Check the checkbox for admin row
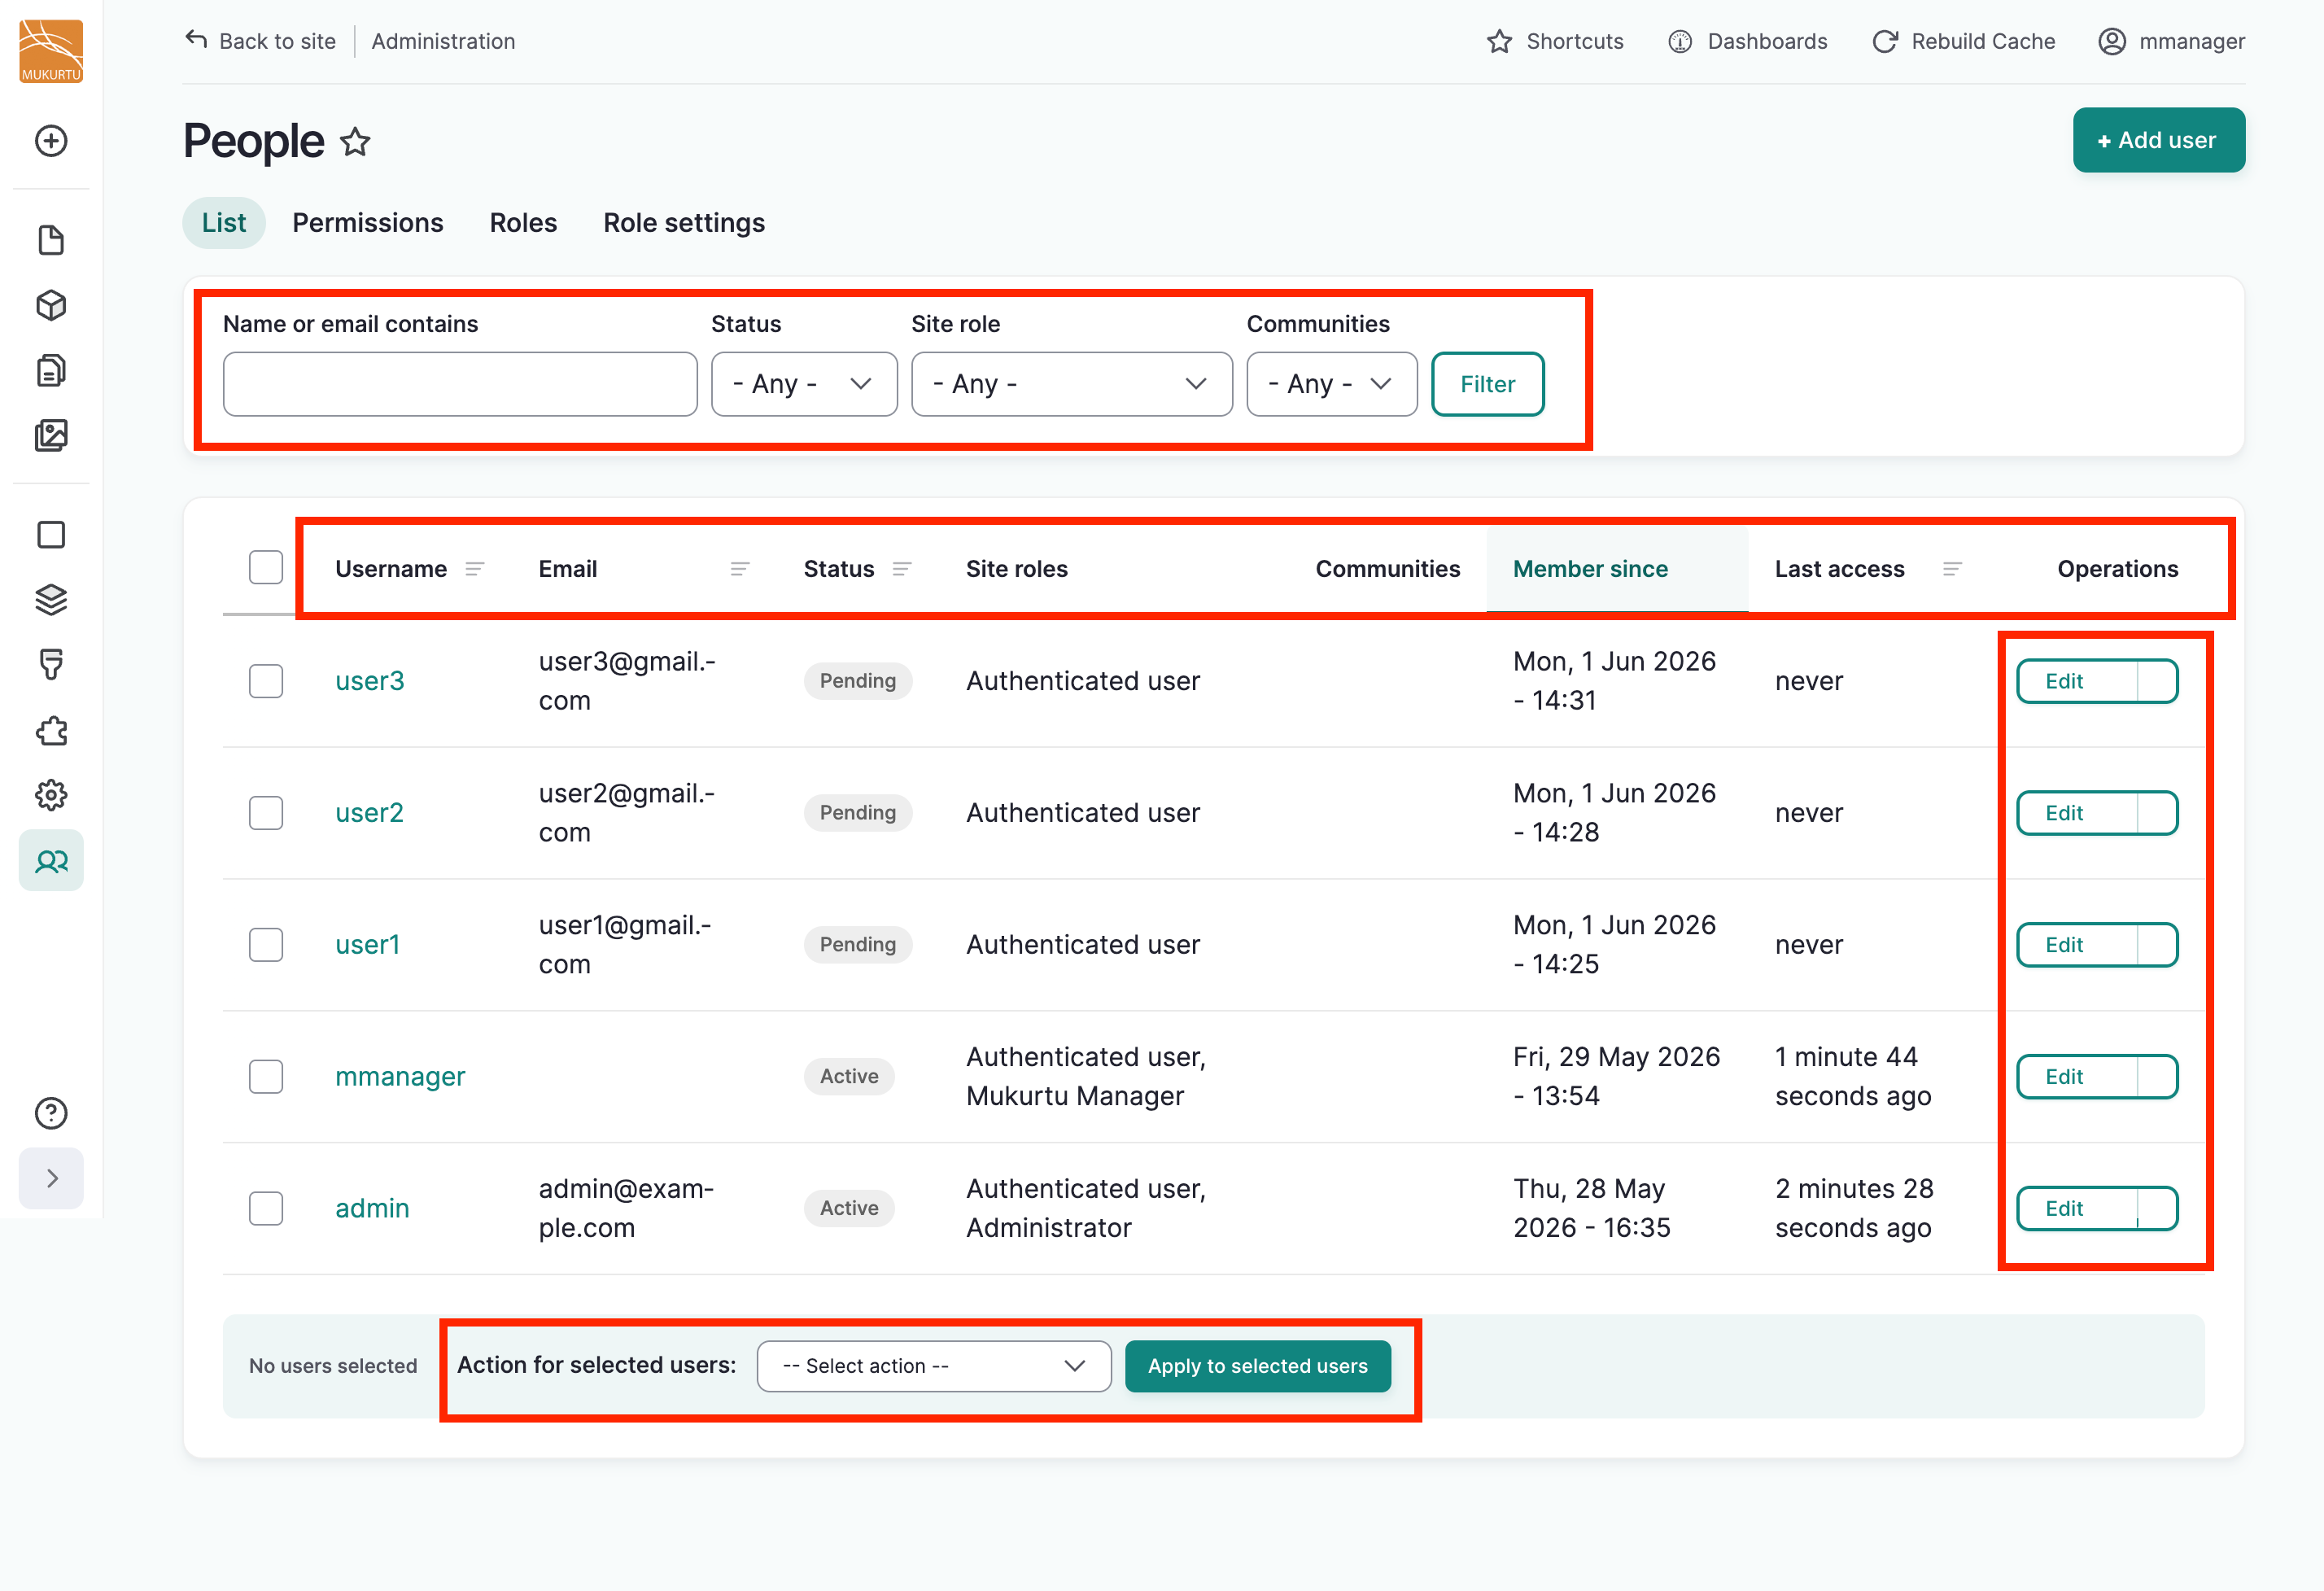 coord(266,1209)
